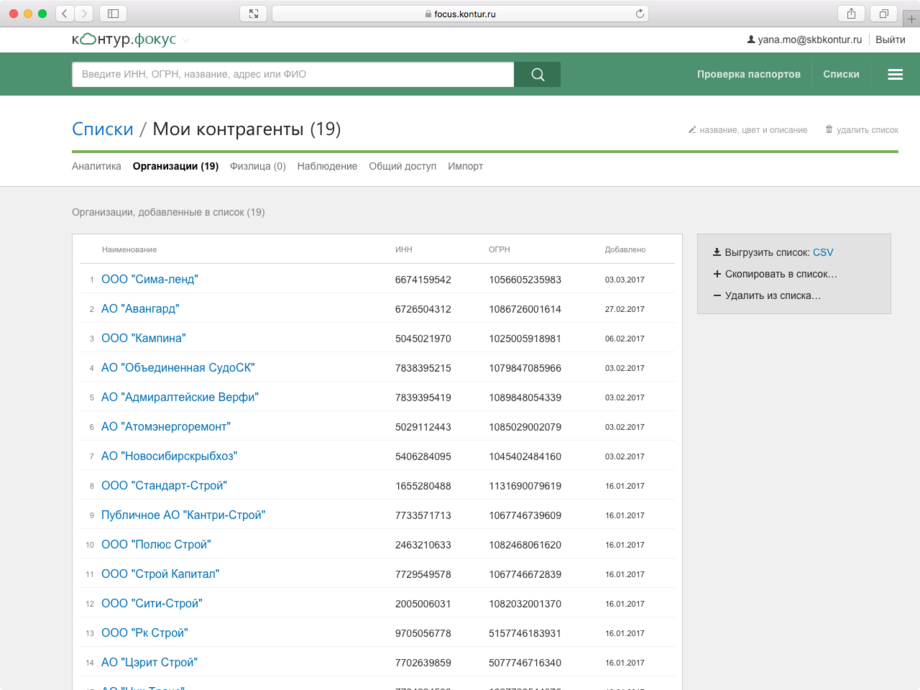Open the Наблюдение tab

point(327,166)
